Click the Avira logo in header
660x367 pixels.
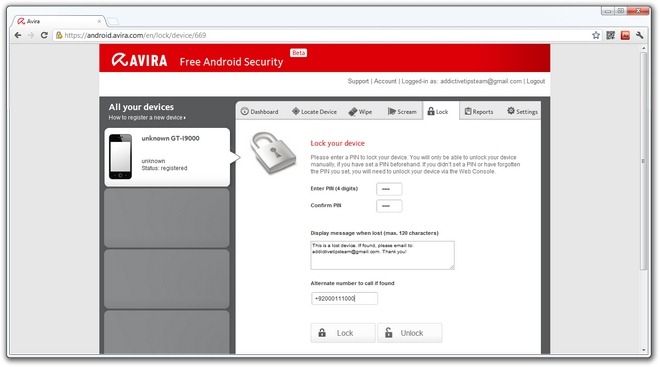[139, 60]
